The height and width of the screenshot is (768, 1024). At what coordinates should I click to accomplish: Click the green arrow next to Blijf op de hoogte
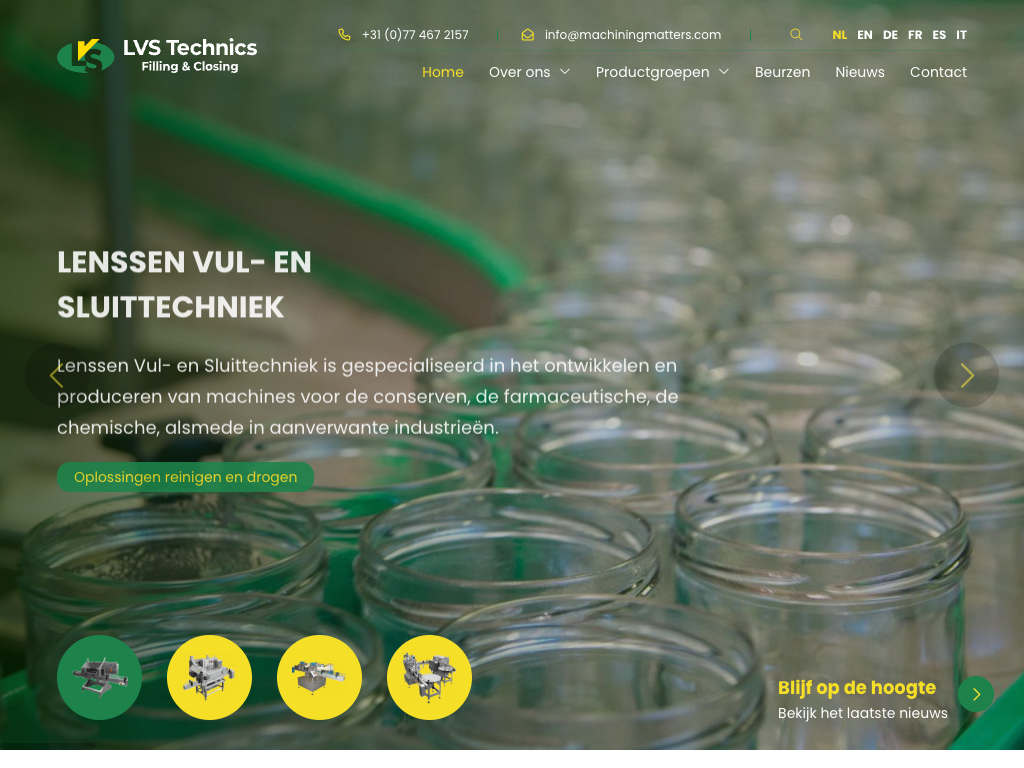[x=976, y=694]
